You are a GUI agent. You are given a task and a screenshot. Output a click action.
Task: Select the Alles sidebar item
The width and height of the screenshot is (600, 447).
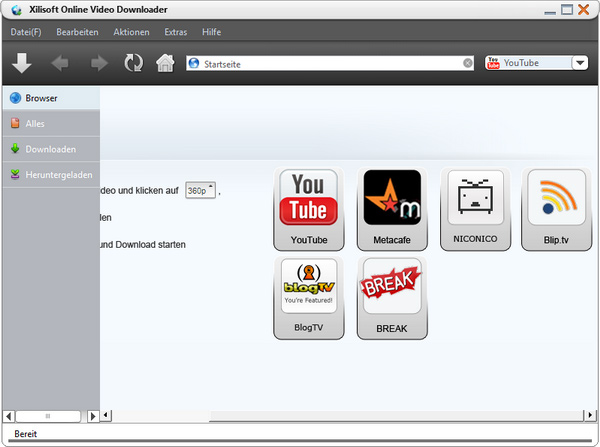tap(51, 123)
